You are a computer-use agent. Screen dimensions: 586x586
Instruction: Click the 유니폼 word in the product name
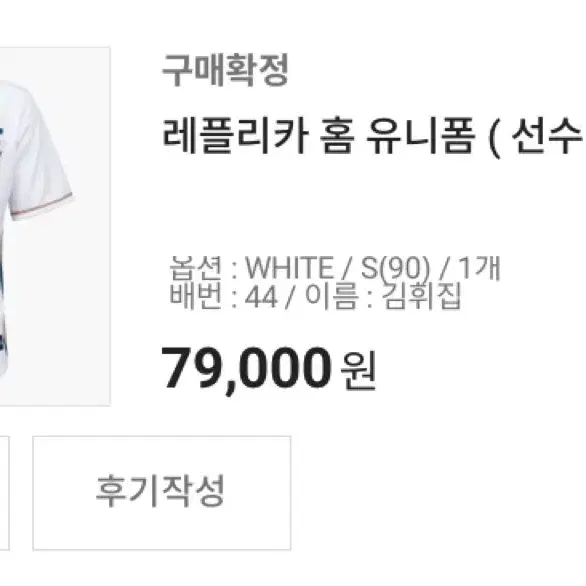point(420,136)
